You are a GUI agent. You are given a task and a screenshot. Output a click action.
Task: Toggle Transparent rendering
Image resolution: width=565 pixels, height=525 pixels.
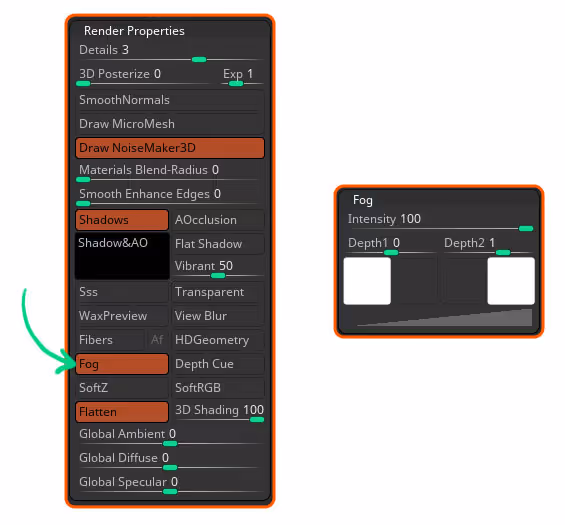pos(218,292)
